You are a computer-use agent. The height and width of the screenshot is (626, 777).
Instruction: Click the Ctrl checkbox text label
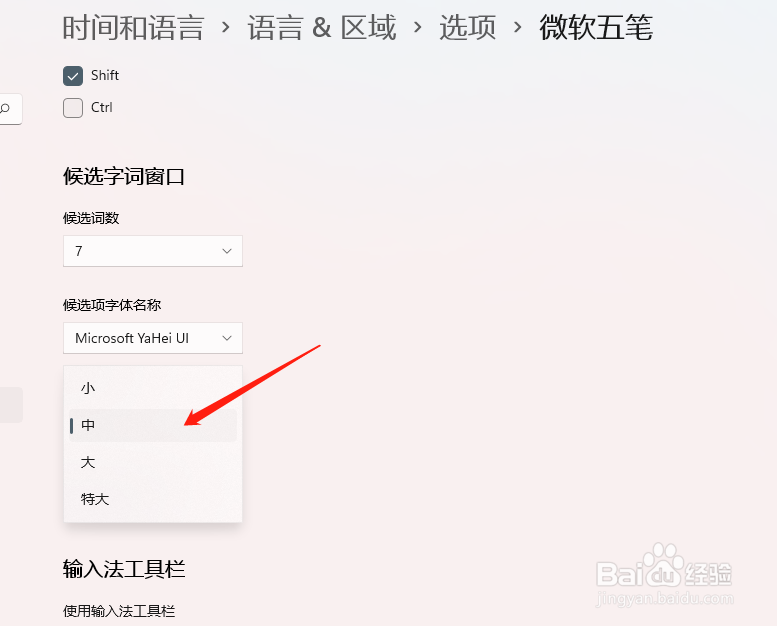coord(102,108)
